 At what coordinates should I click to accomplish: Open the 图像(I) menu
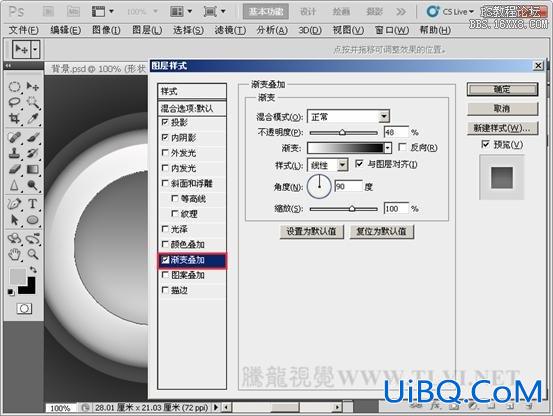(106, 30)
